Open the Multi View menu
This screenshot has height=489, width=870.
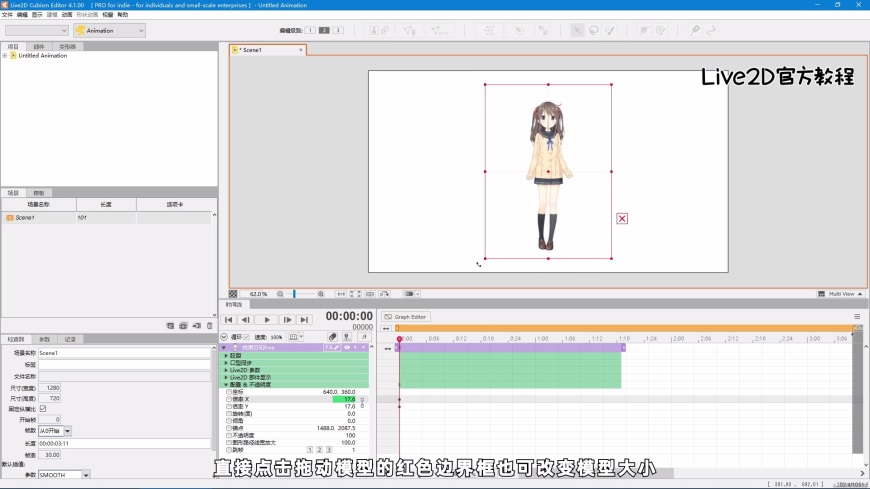click(x=840, y=294)
